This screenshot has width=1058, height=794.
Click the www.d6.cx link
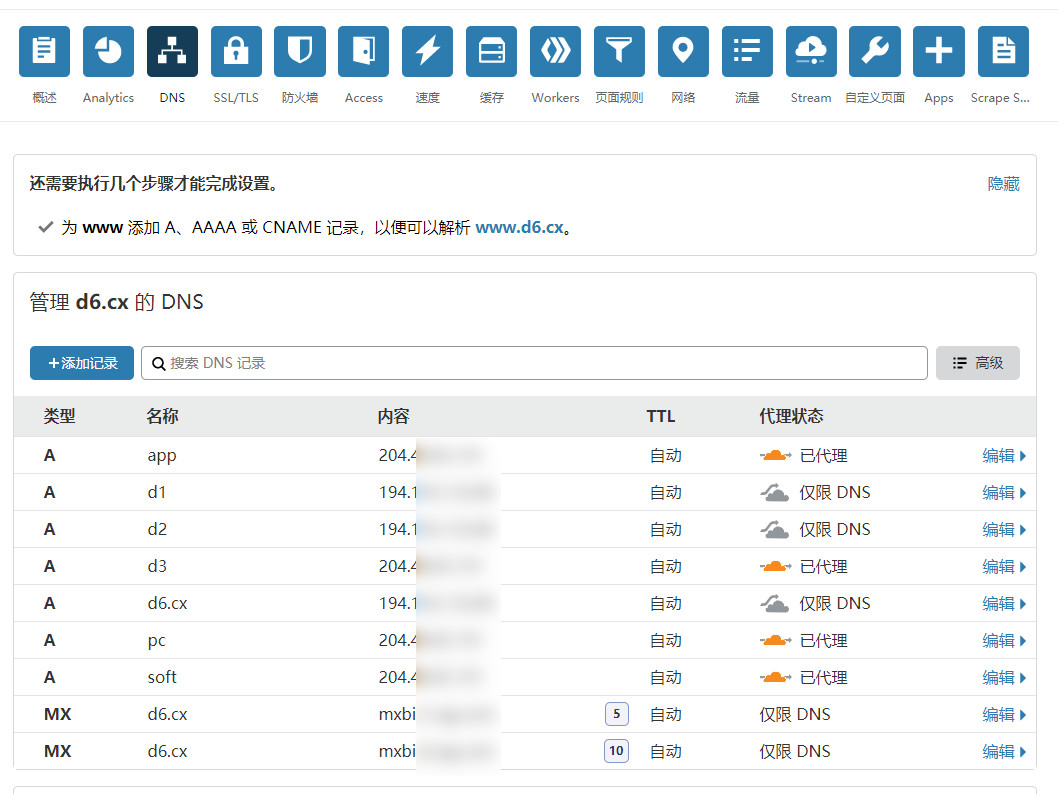(519, 227)
